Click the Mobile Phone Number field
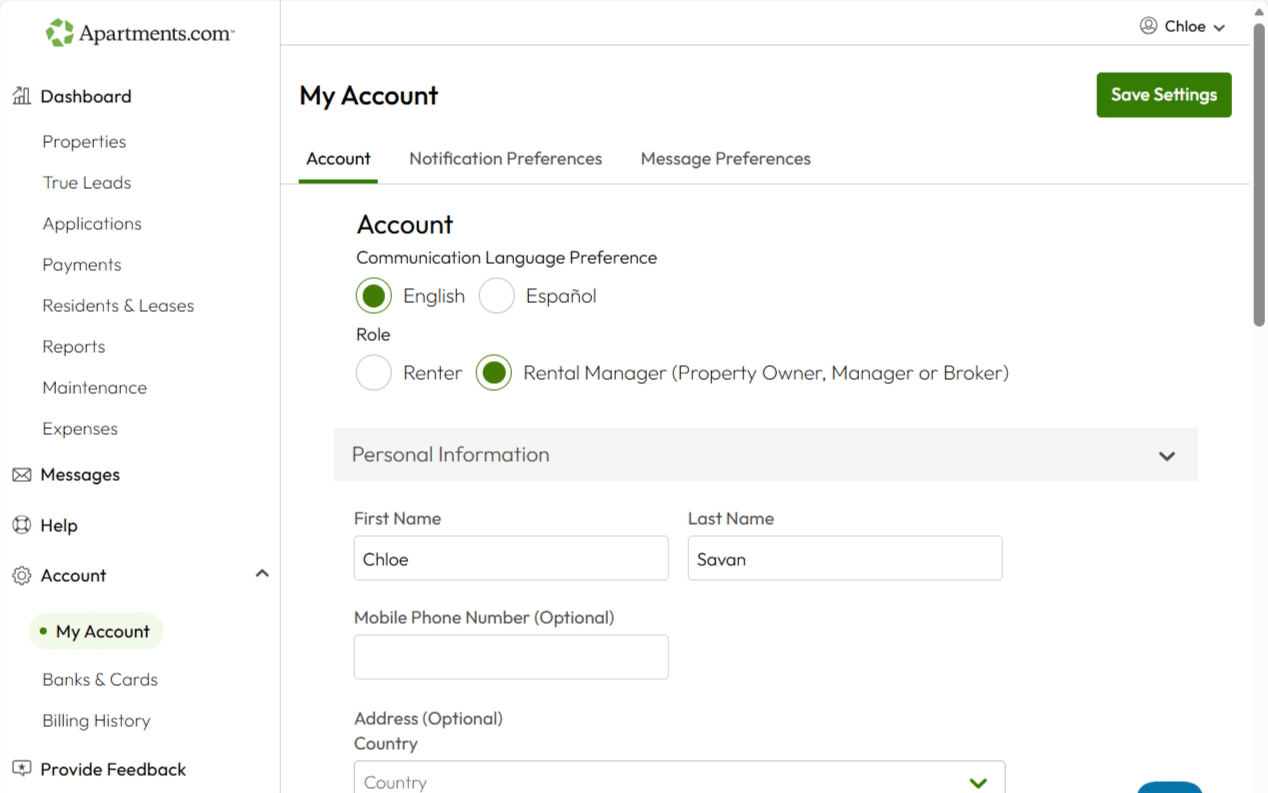 510,657
